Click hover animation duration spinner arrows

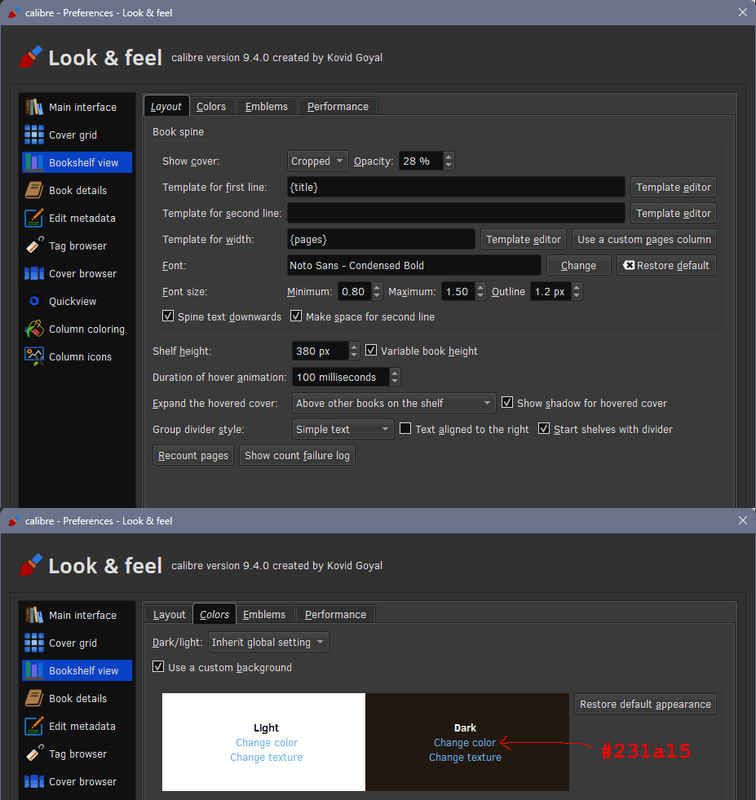pos(394,377)
